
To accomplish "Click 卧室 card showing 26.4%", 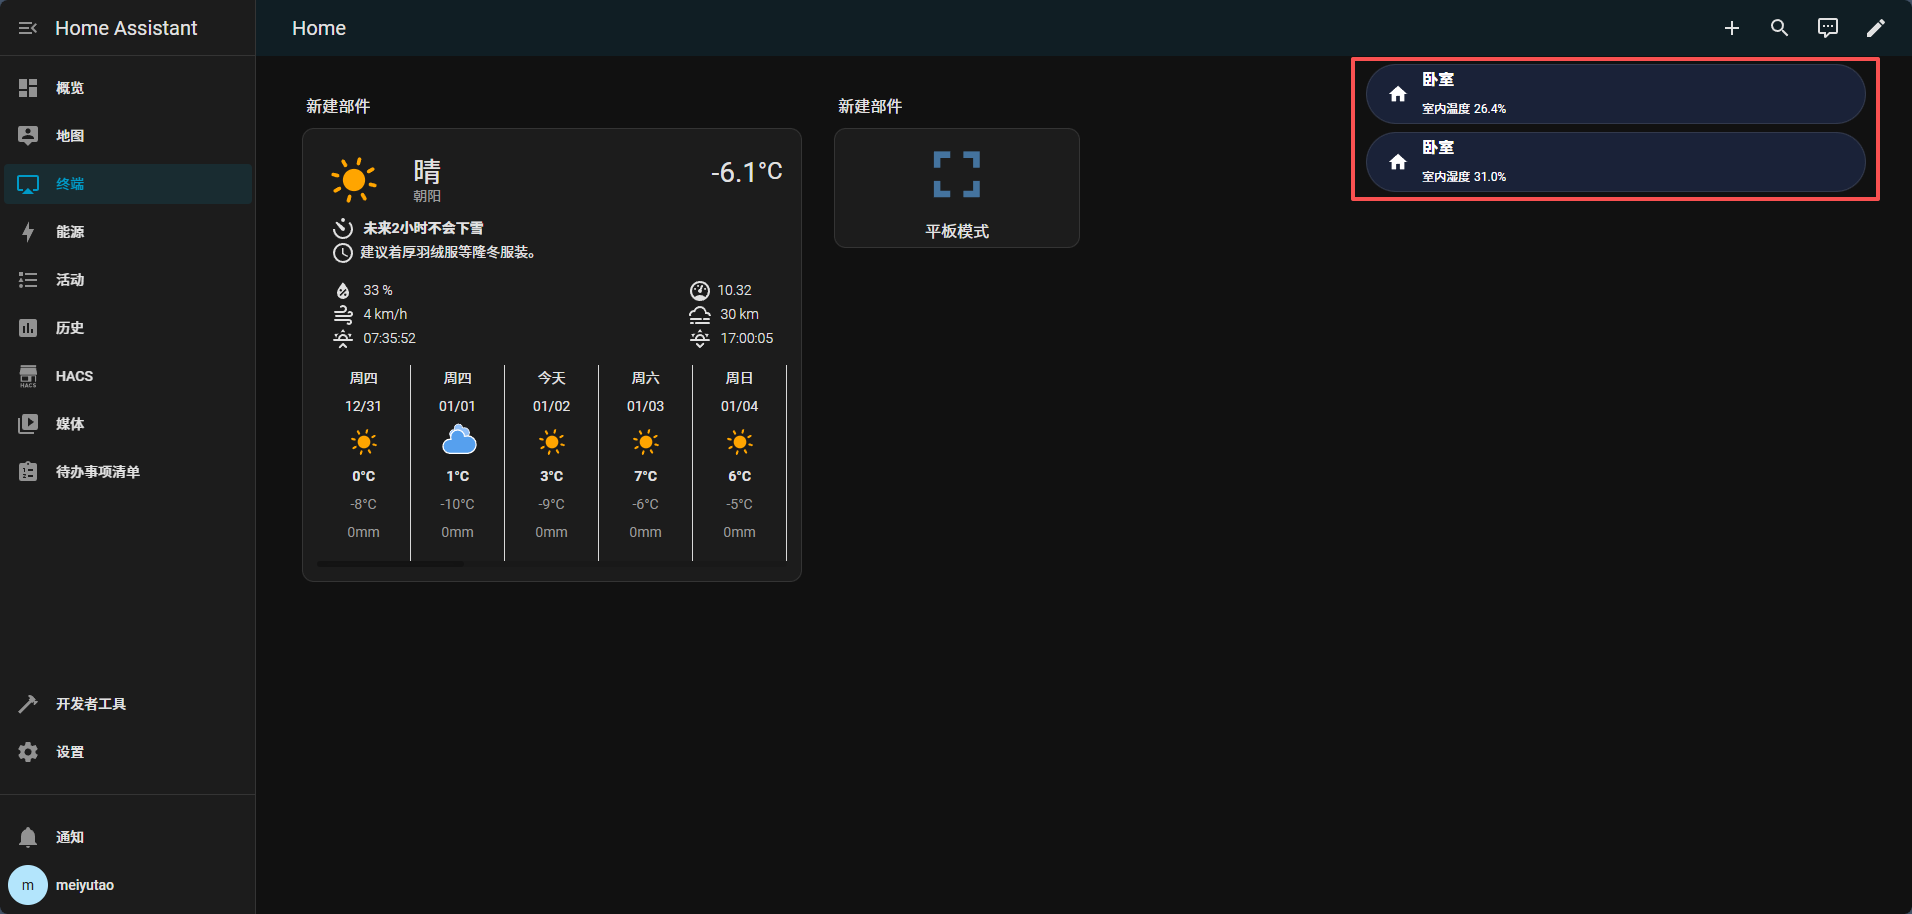I will point(1614,94).
